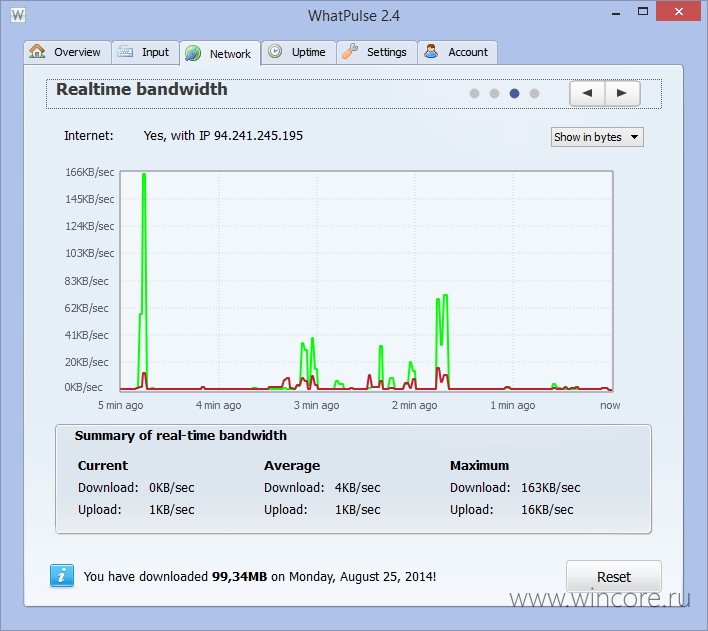Go to the Settings tab
Screen dimensions: 708x631
pos(377,52)
